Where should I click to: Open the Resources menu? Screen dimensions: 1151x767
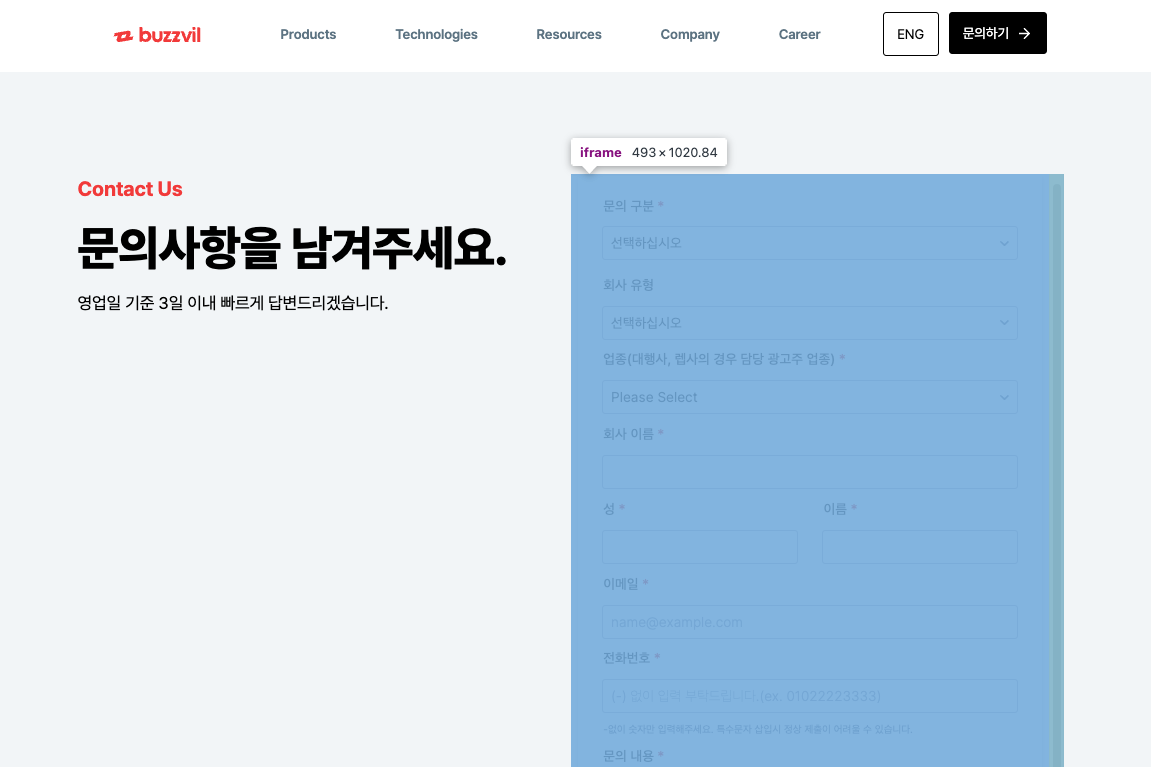tap(568, 34)
